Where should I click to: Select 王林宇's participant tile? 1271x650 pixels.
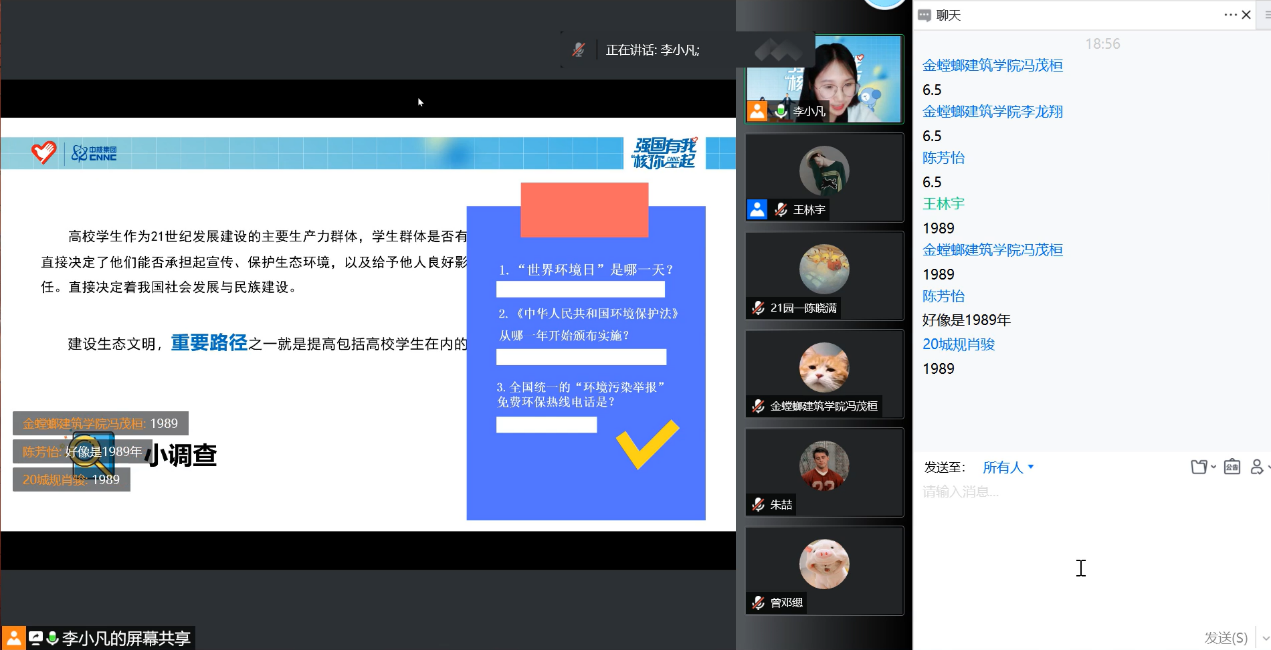[x=824, y=177]
